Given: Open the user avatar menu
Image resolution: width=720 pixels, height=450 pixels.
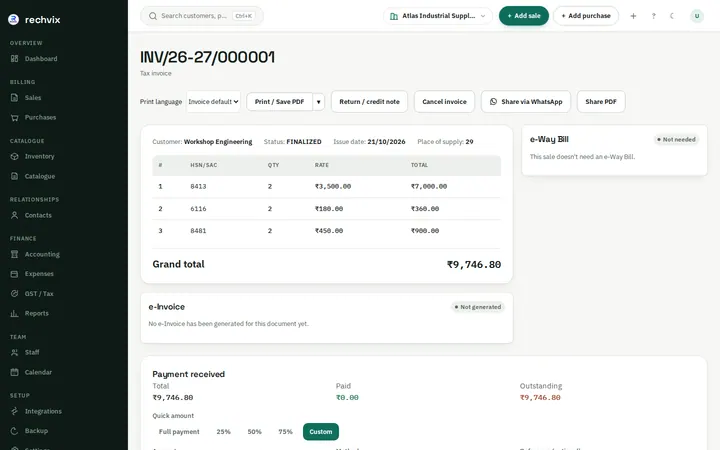Looking at the screenshot, I should tap(697, 16).
